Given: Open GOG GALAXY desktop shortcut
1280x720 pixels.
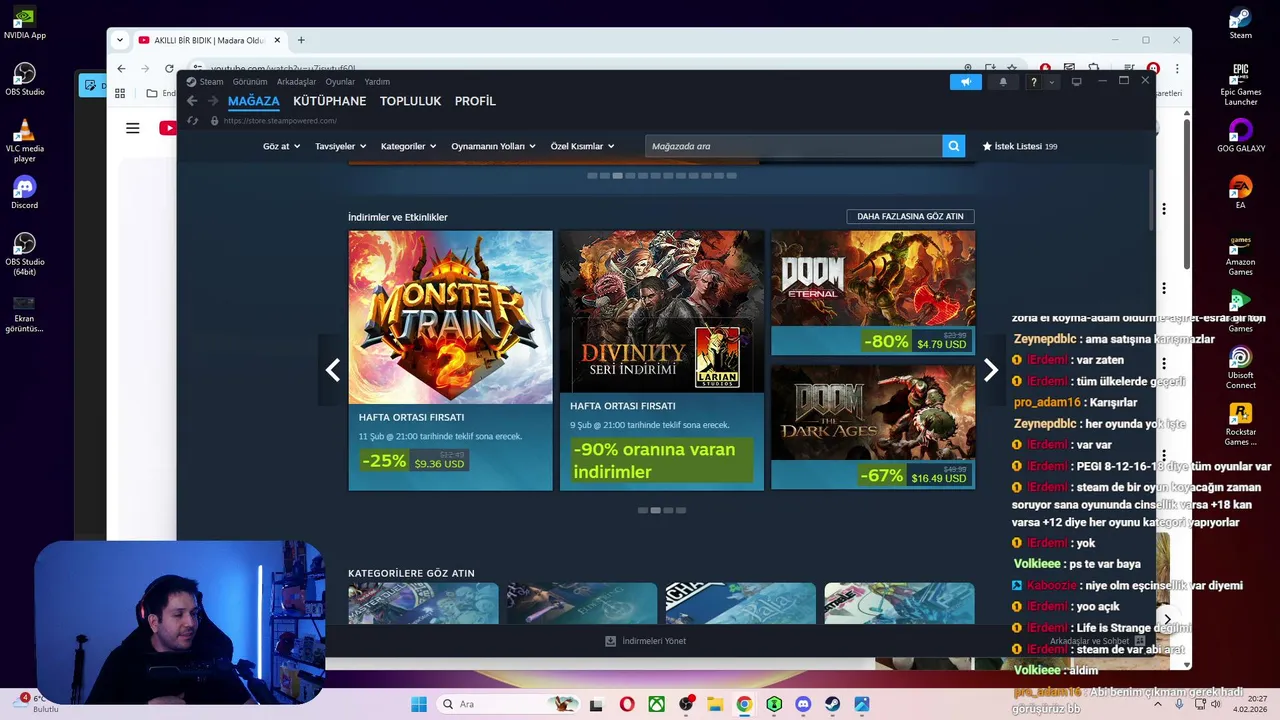Looking at the screenshot, I should tap(1240, 136).
